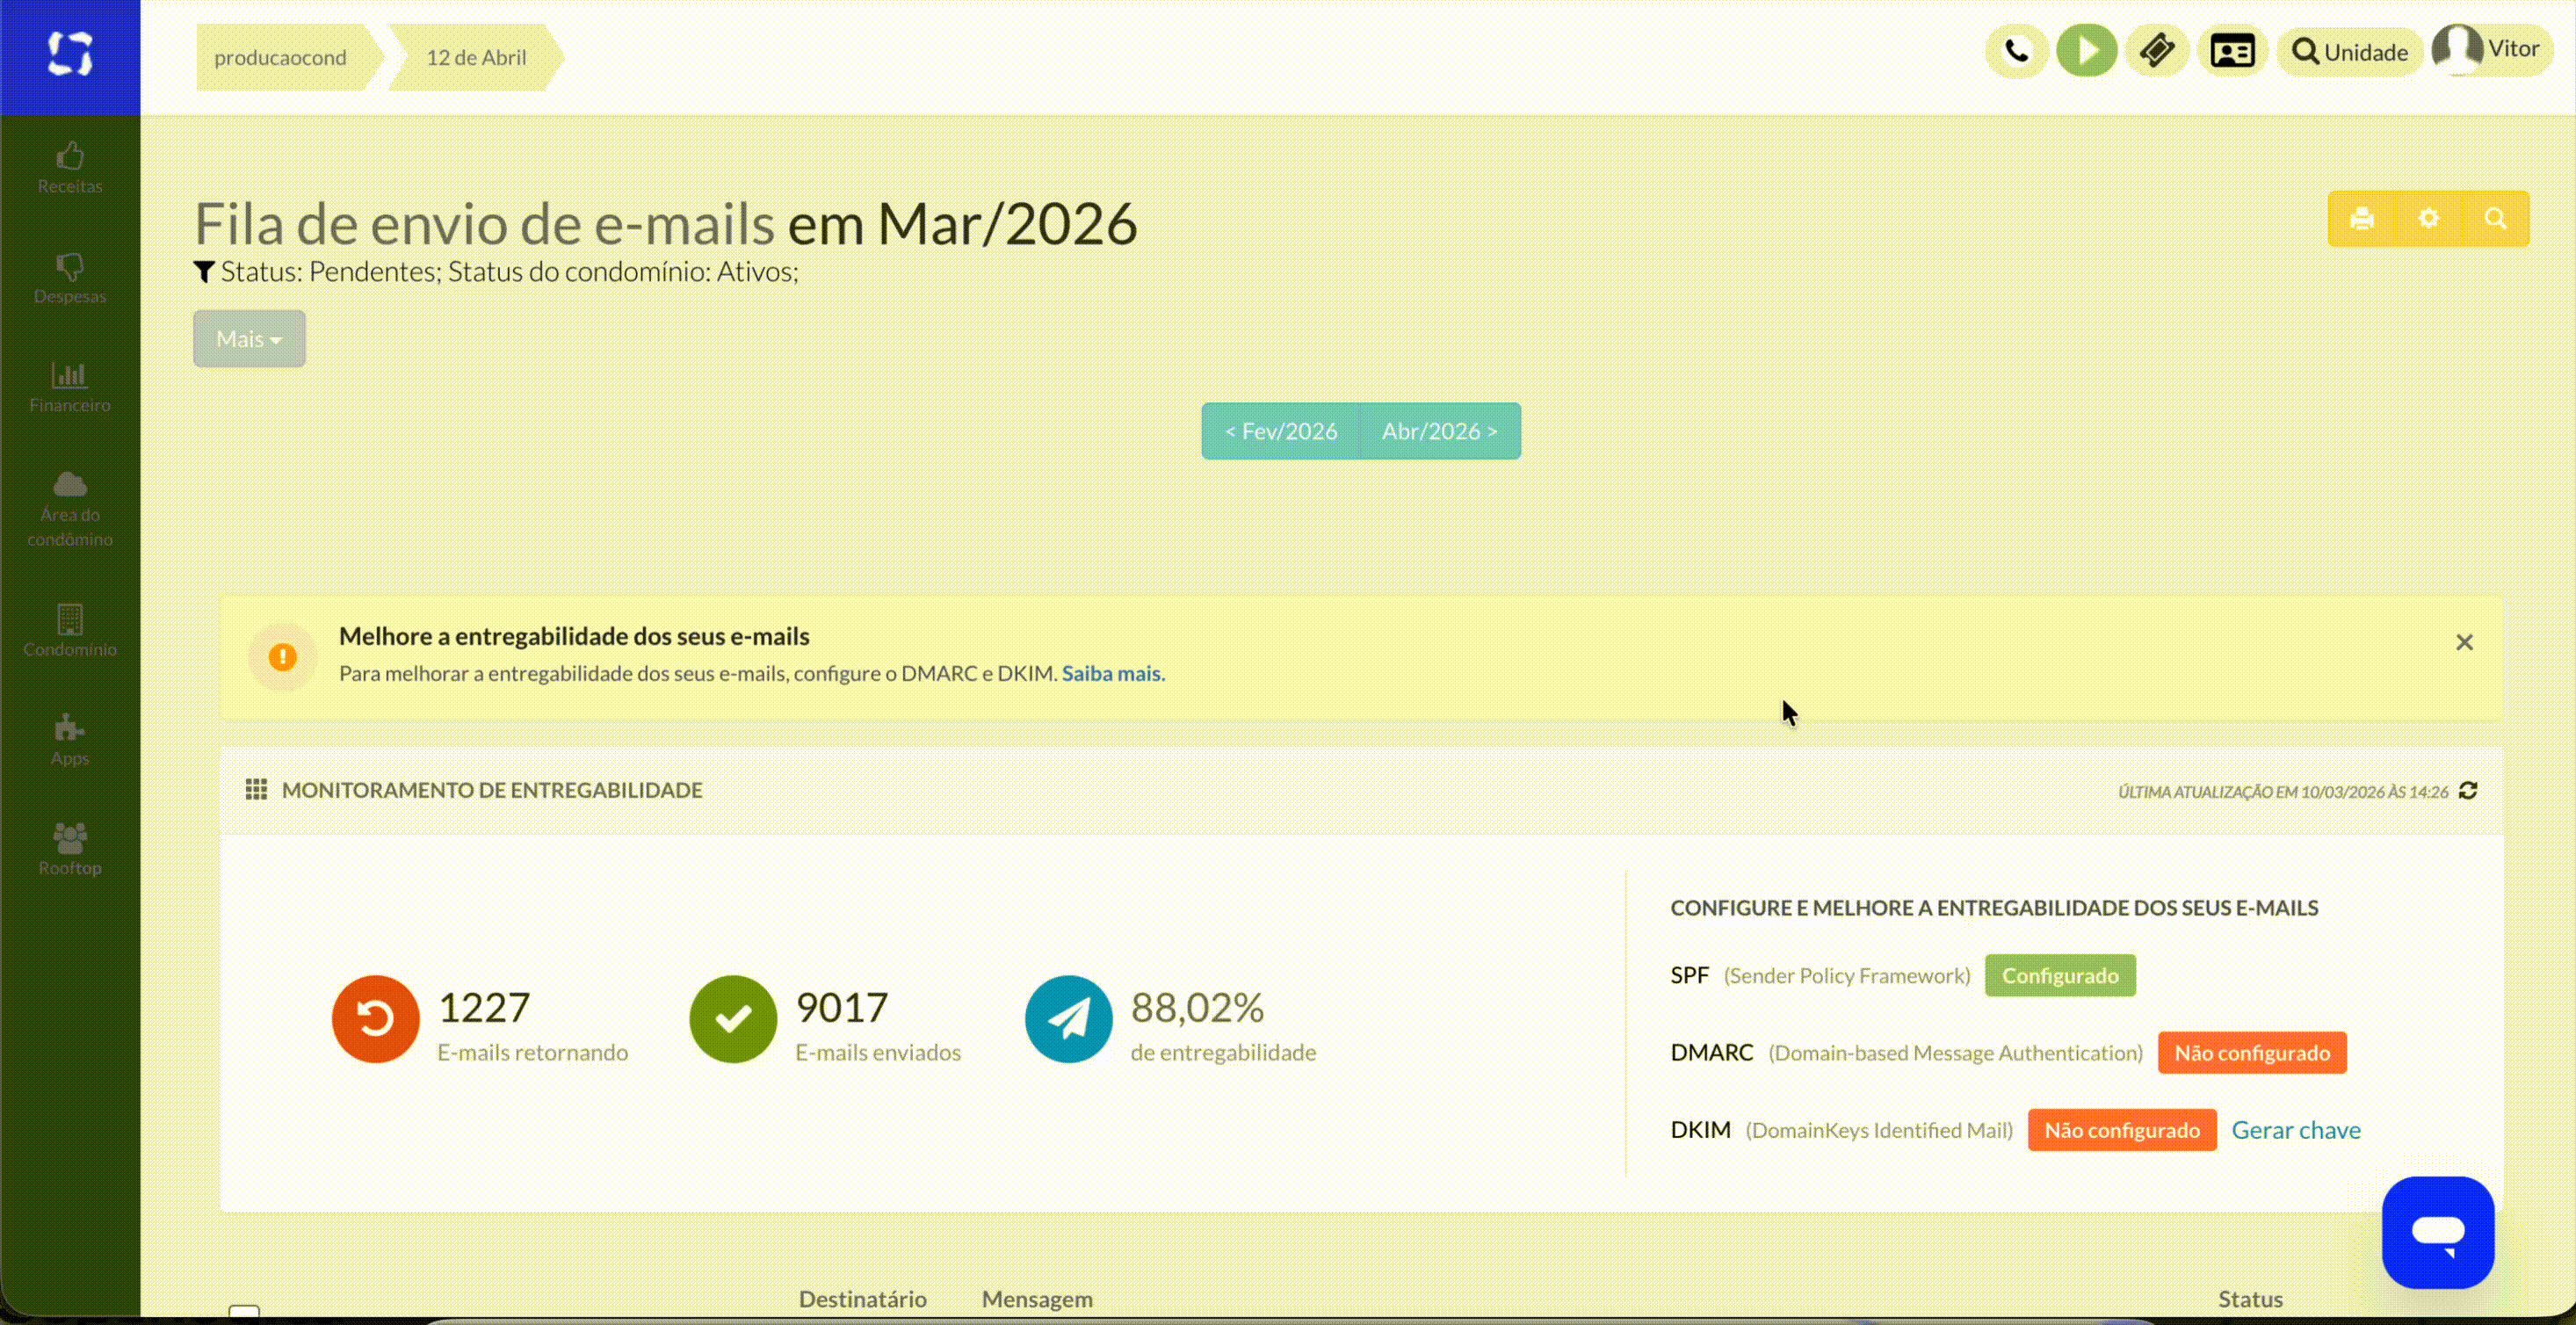Click the phone icon in header
The image size is (2576, 1325).
tap(2017, 50)
